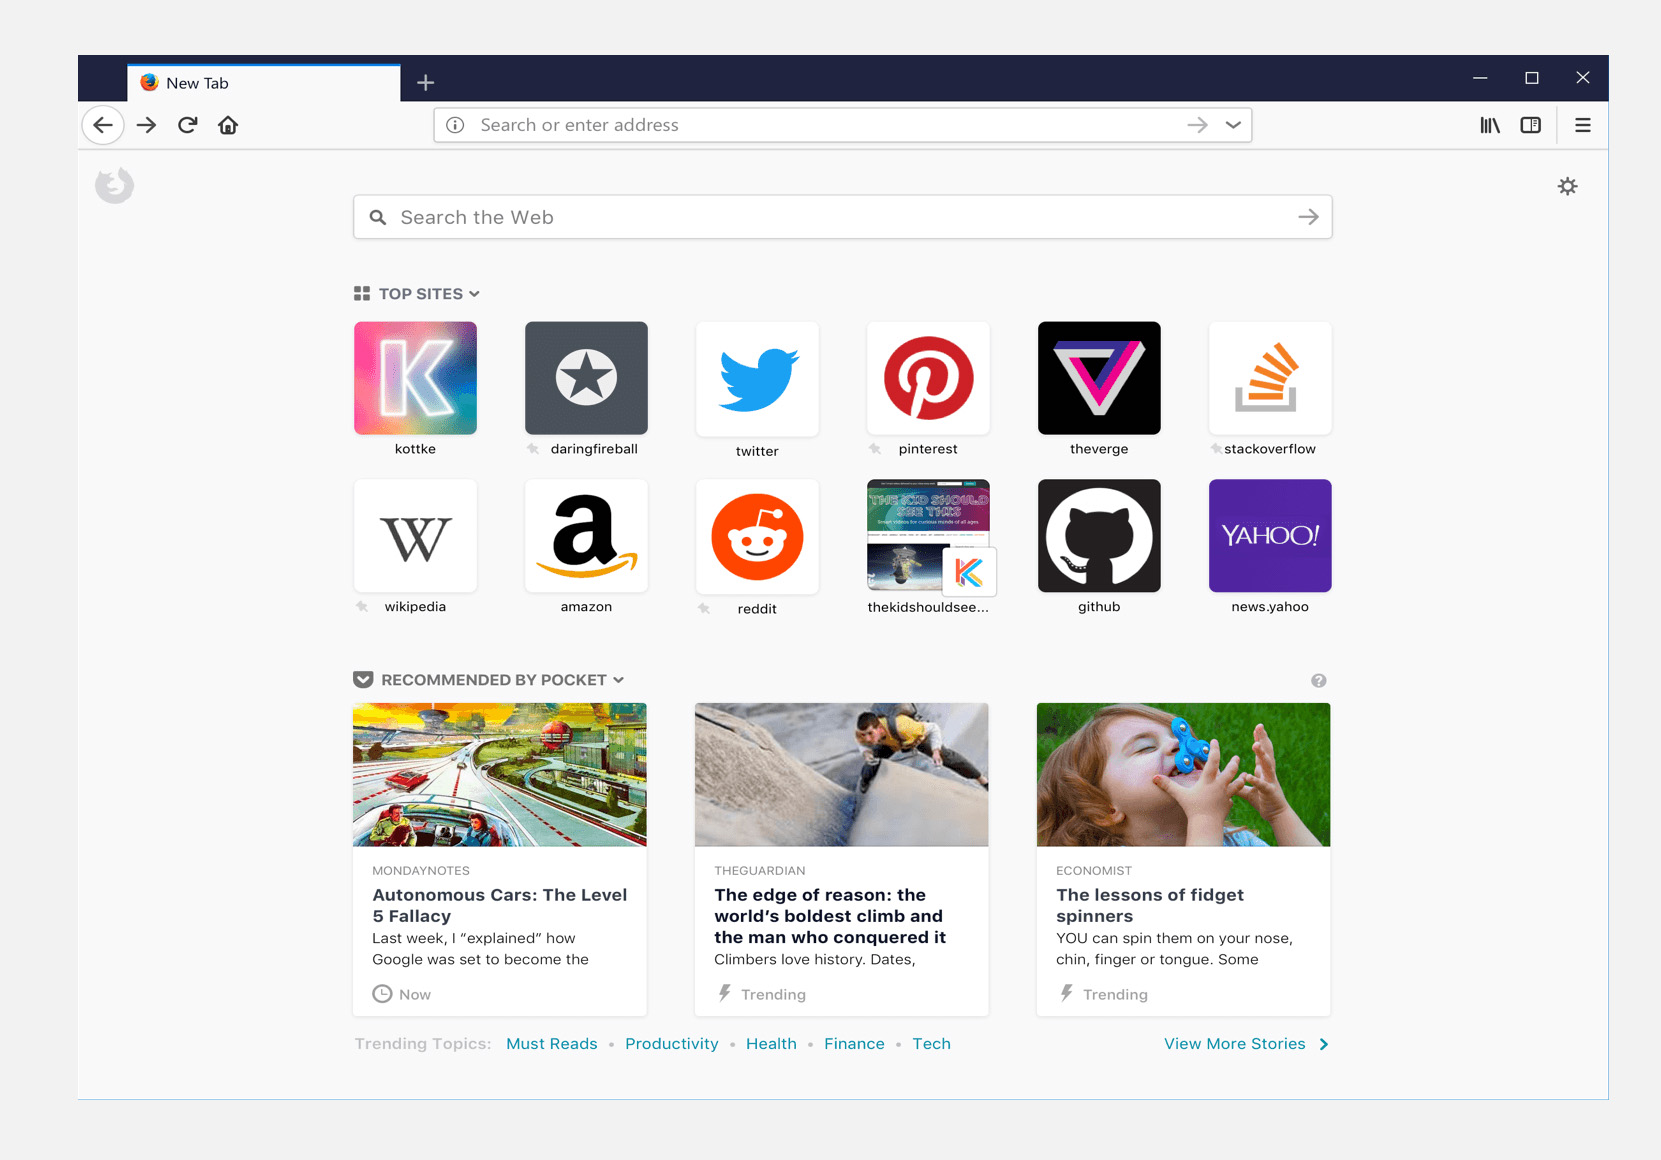Click the arrow in the Search the Web box

pyautogui.click(x=1308, y=217)
